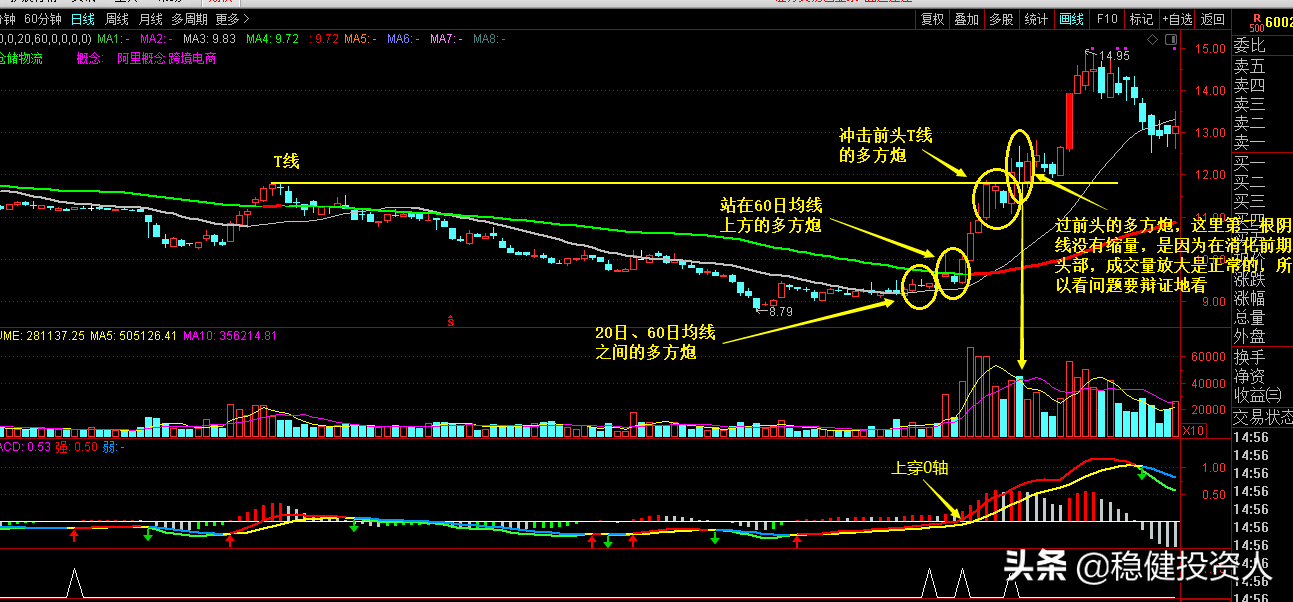Toggle the 画线 drawing tool

click(1071, 19)
